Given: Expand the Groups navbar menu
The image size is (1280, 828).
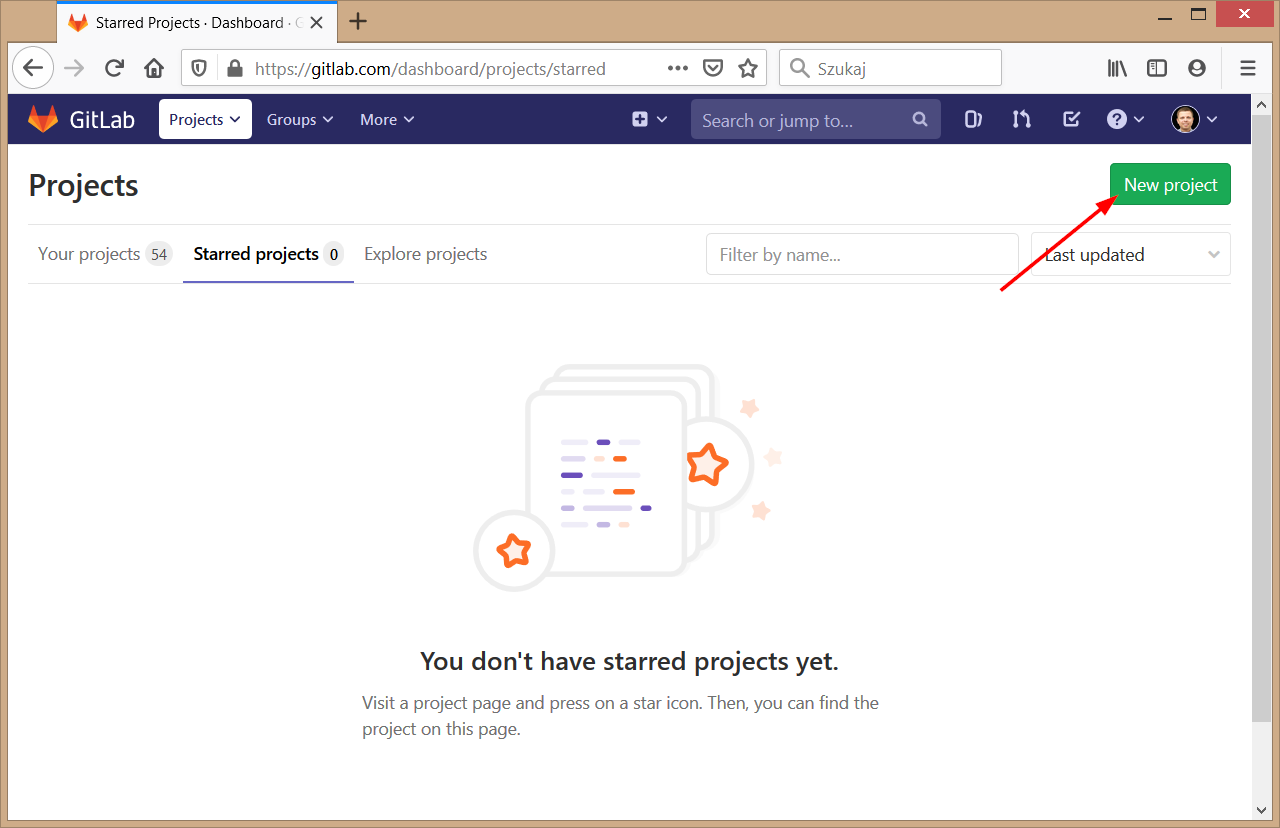Looking at the screenshot, I should tap(298, 120).
